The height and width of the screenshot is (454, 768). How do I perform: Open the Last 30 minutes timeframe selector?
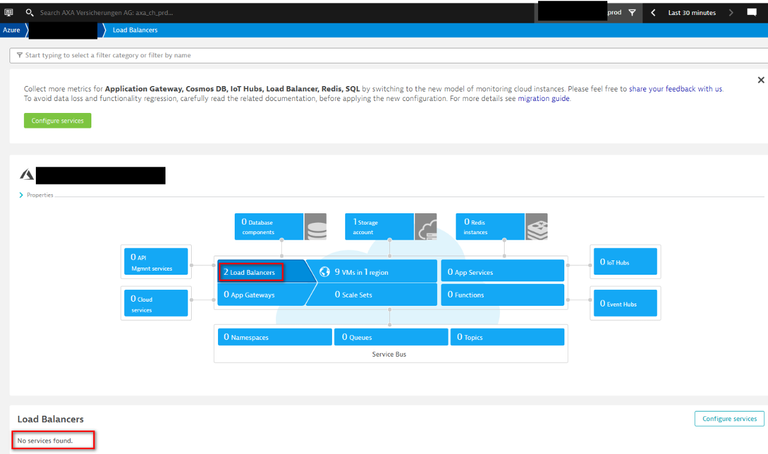coord(691,13)
